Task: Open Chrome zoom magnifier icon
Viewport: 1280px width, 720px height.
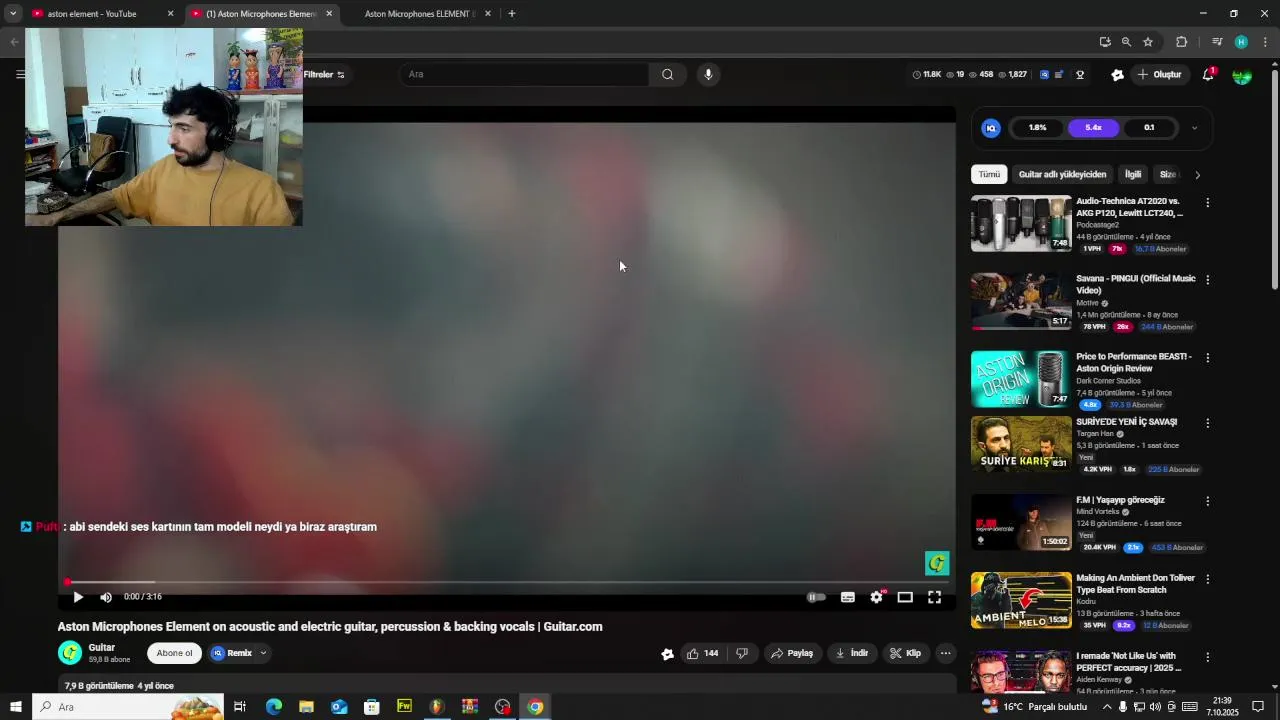Action: point(1126,42)
